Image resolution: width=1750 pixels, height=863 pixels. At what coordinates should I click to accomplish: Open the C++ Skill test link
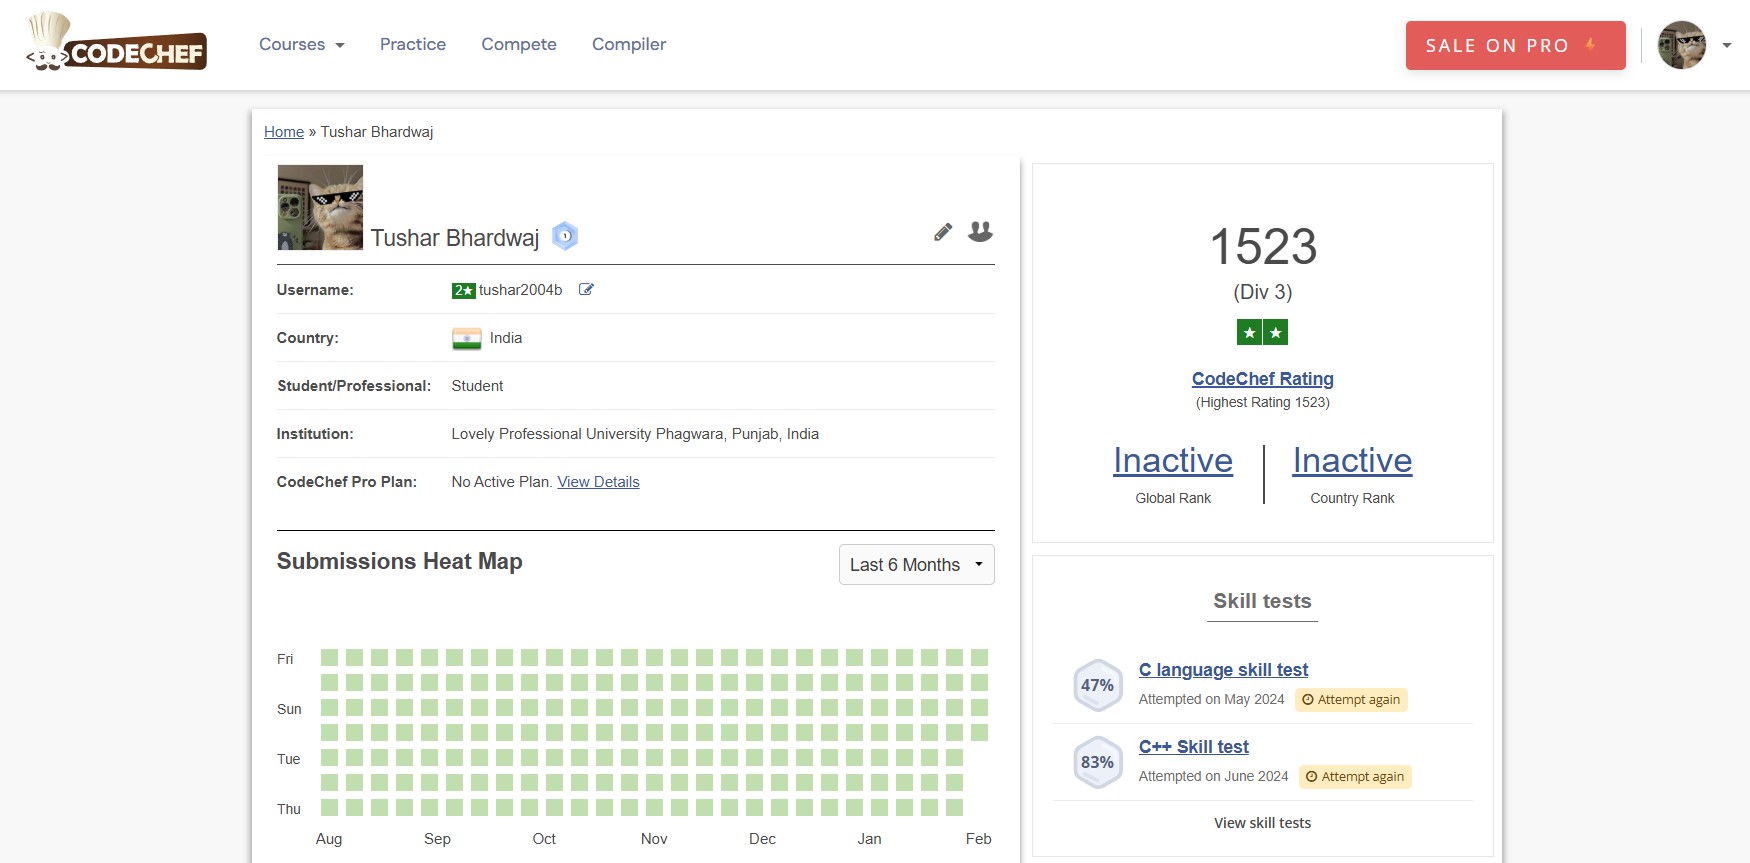[x=1193, y=747]
